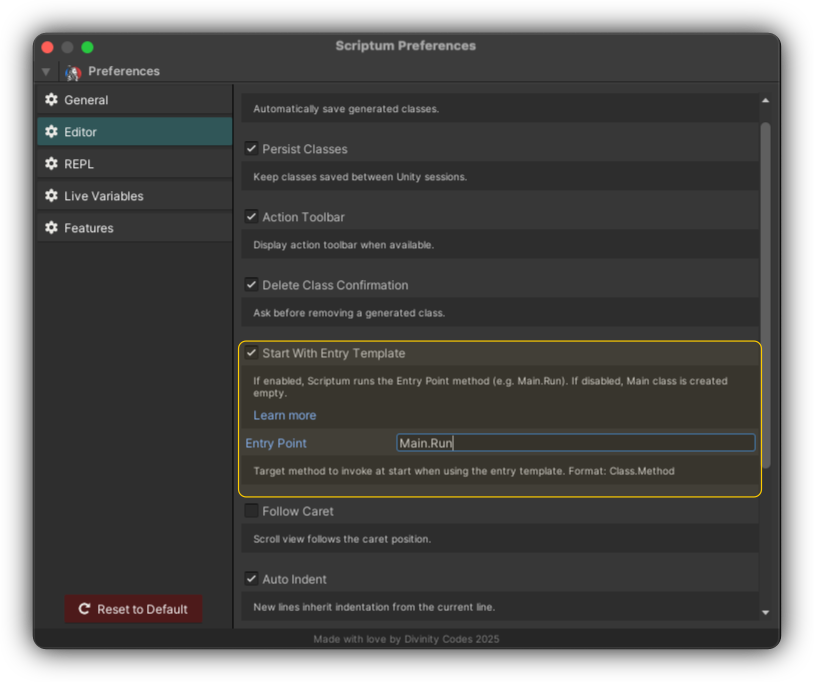Click the Scriptum logo icon beside Preferences
The width and height of the screenshot is (814, 682).
[73, 73]
